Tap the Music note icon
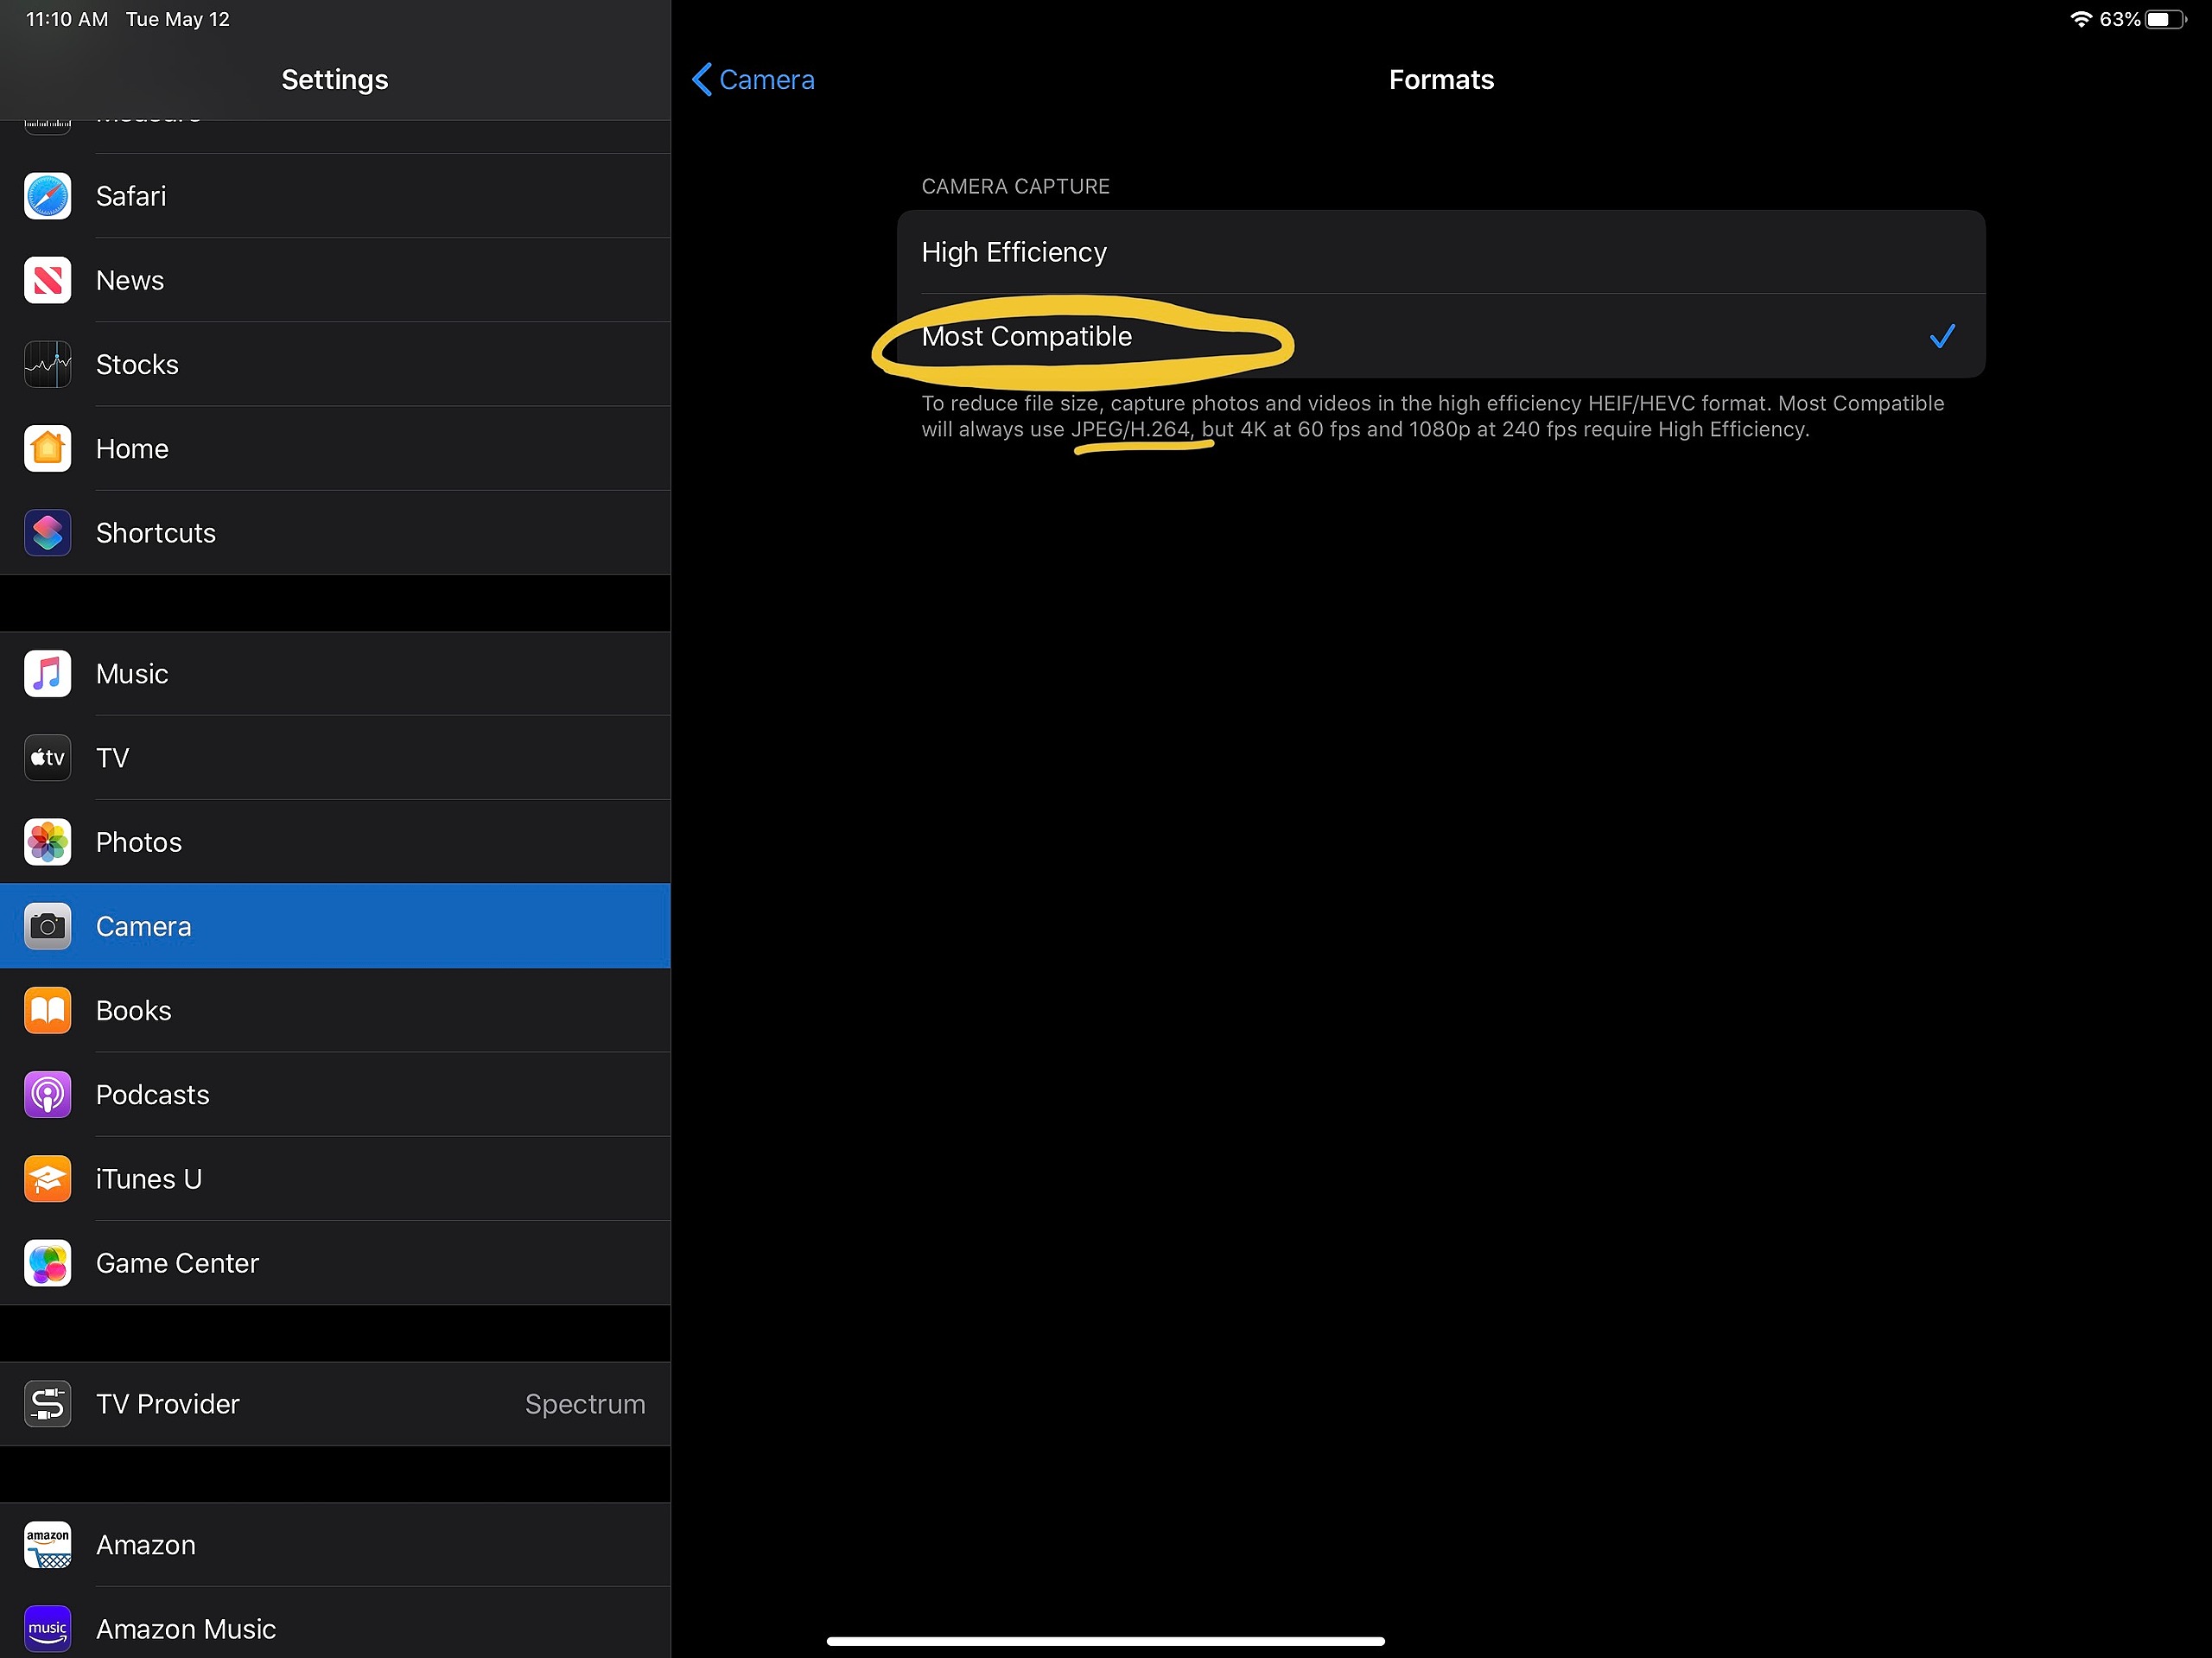Image resolution: width=2212 pixels, height=1658 pixels. pyautogui.click(x=47, y=674)
